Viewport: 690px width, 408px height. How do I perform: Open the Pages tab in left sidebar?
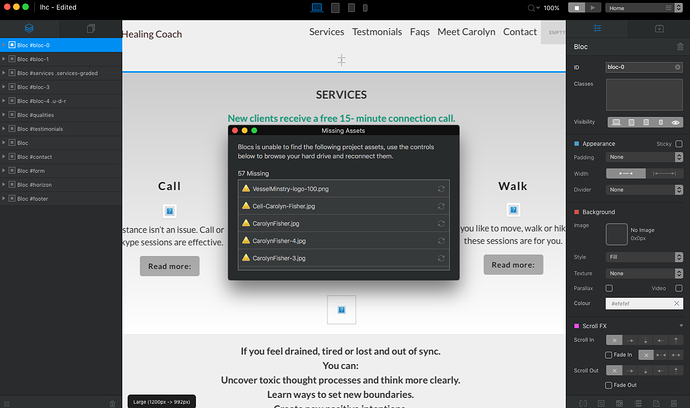(x=91, y=29)
